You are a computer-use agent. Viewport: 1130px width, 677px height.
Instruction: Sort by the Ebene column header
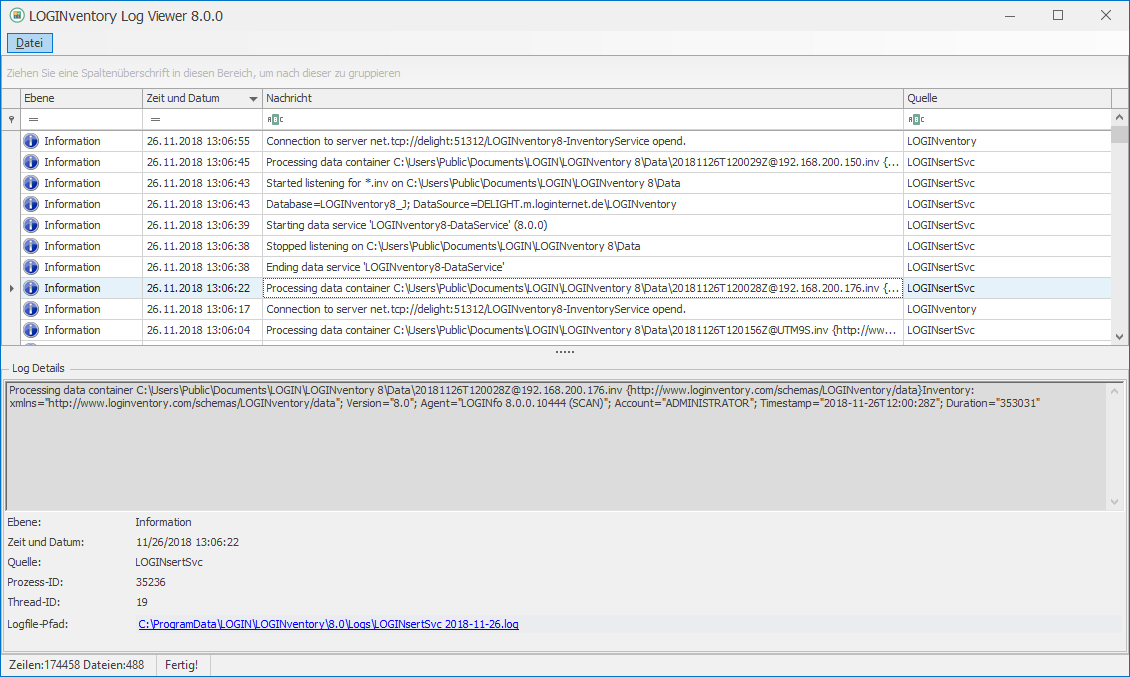point(81,98)
